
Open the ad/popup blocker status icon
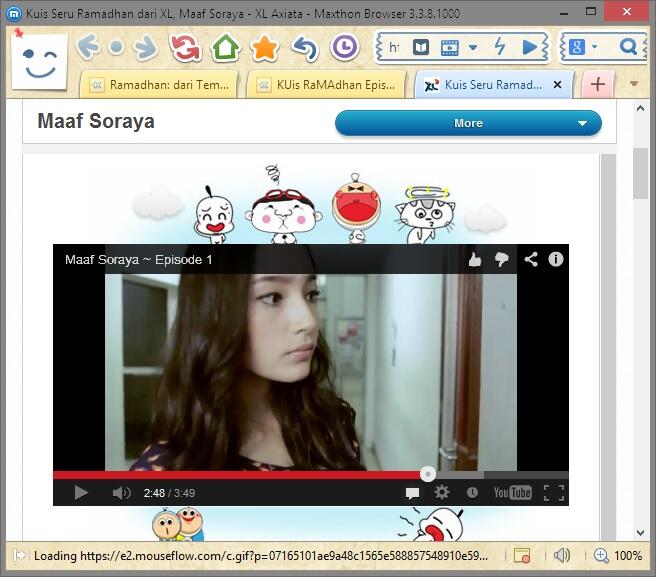[x=522, y=556]
